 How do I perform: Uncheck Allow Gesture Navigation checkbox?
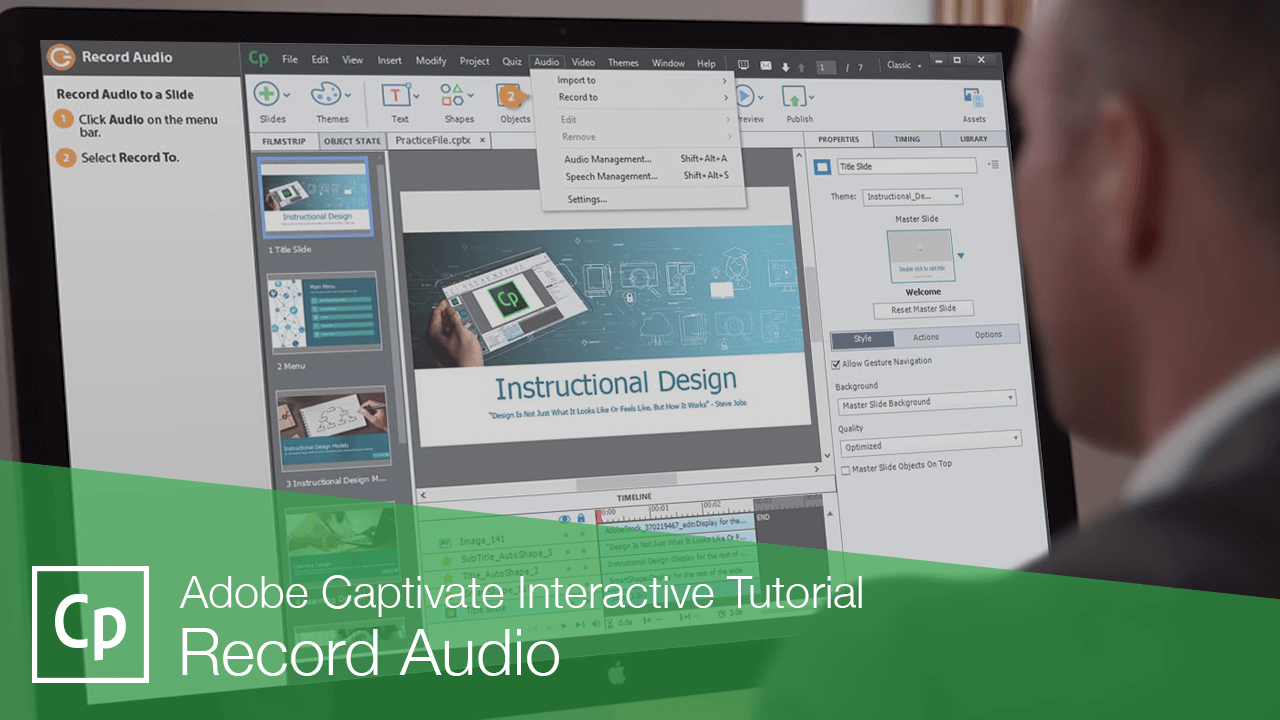pyautogui.click(x=837, y=363)
